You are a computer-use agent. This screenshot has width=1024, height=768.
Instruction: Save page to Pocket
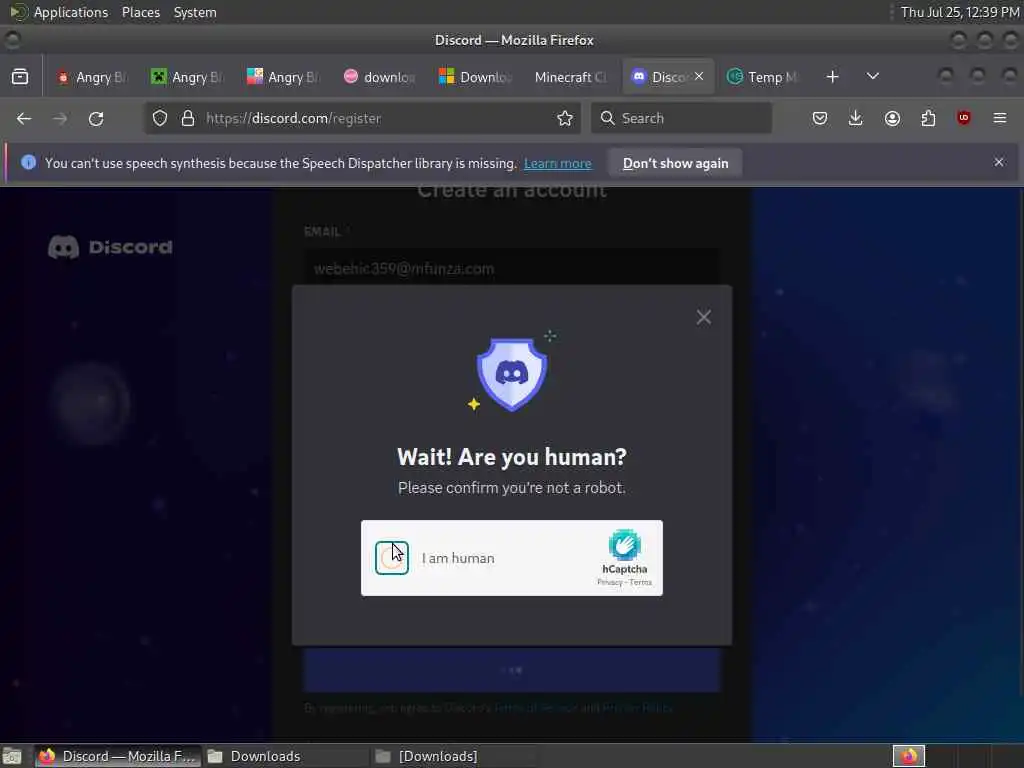click(820, 118)
